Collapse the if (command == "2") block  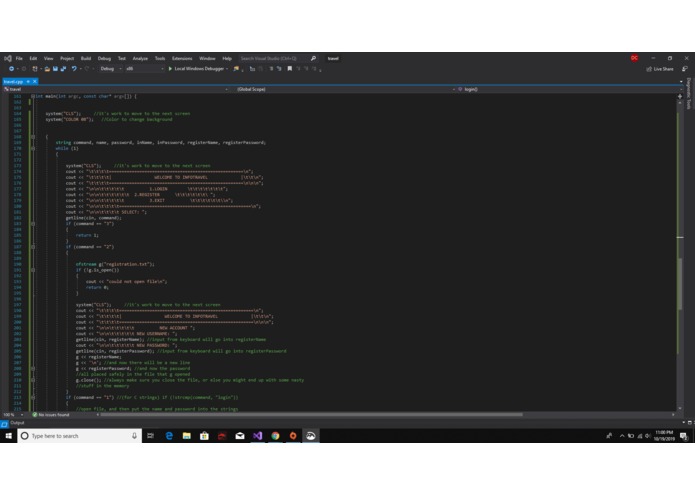(x=33, y=247)
